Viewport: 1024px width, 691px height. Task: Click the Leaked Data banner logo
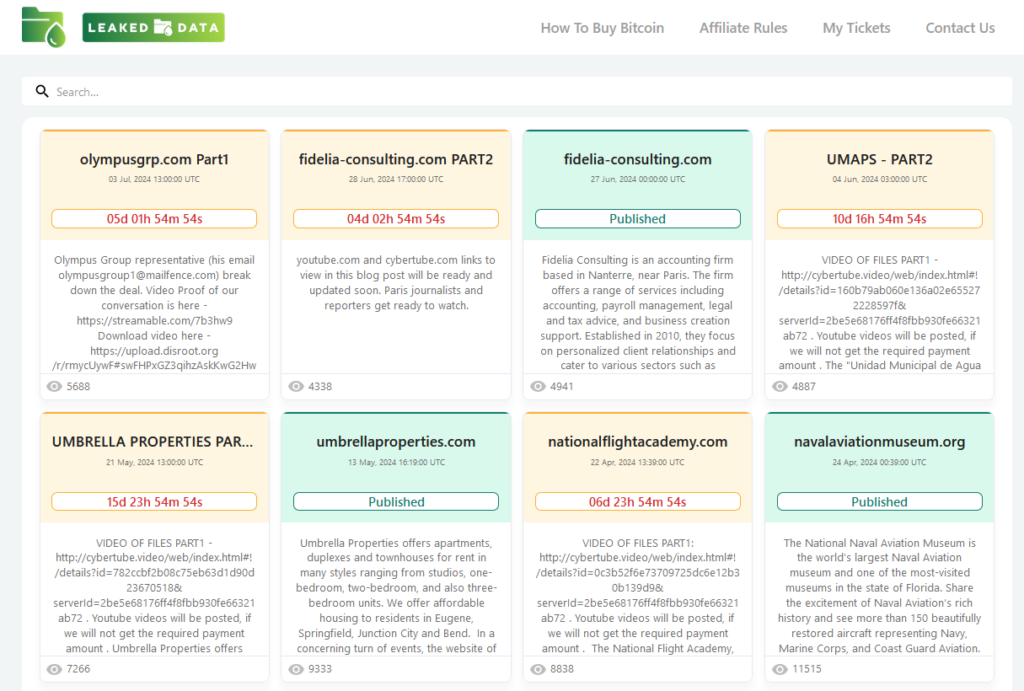(153, 28)
